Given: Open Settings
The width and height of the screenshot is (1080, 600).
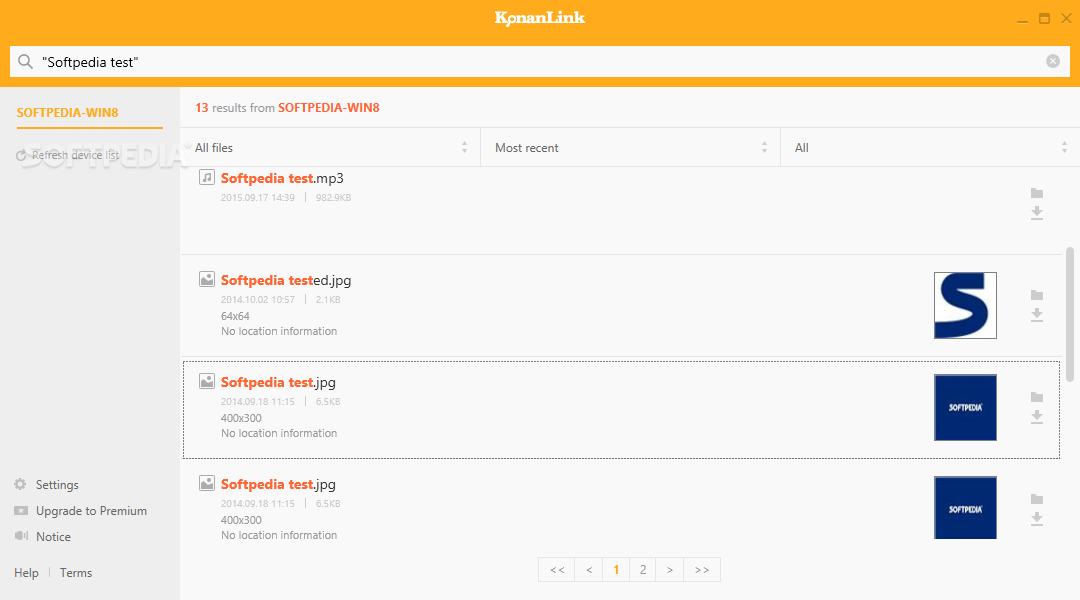Looking at the screenshot, I should pyautogui.click(x=57, y=484).
